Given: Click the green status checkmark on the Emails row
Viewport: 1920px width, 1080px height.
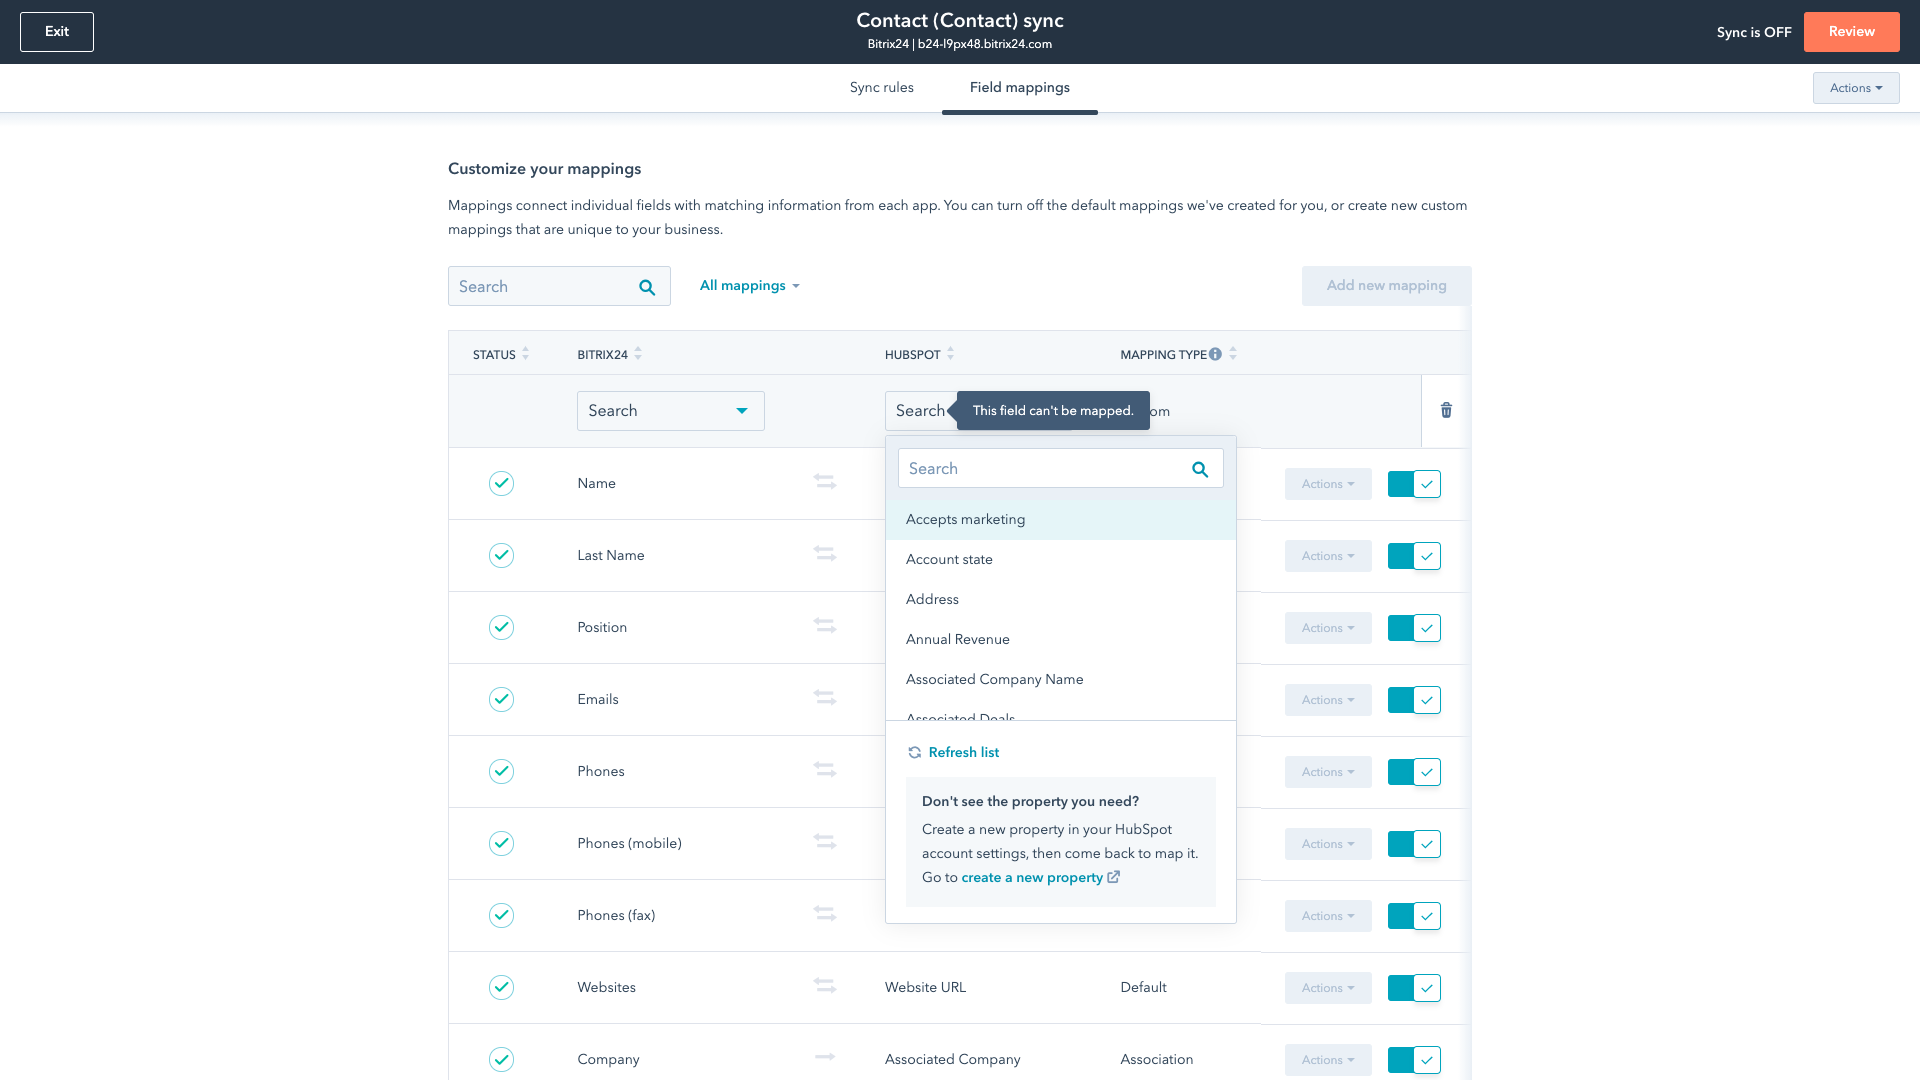Looking at the screenshot, I should click(501, 699).
